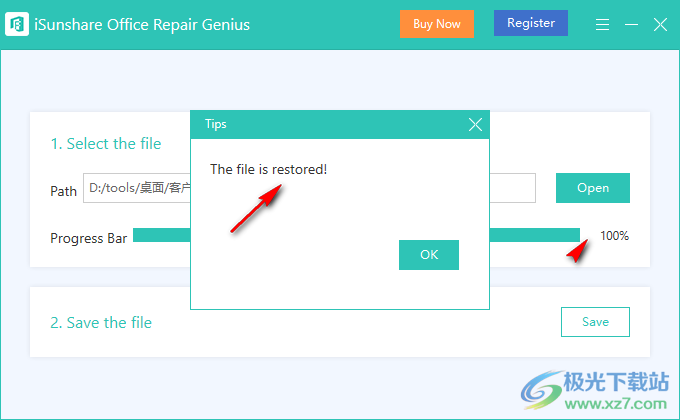Close the Tips dialog with X

pyautogui.click(x=475, y=125)
